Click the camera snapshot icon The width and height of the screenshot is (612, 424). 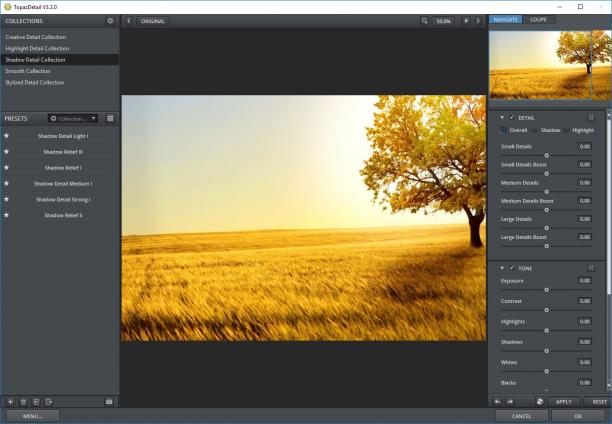click(x=109, y=402)
